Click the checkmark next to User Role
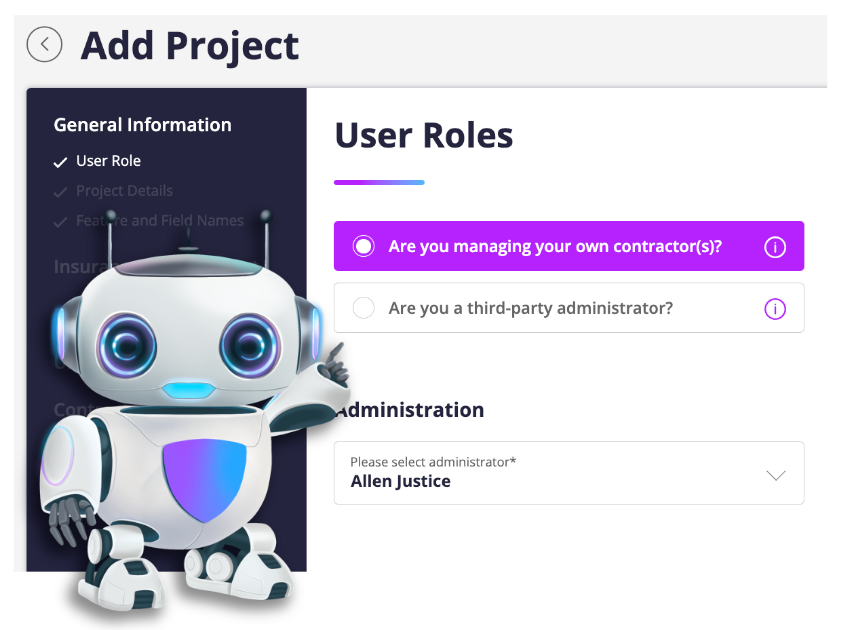 (61, 162)
